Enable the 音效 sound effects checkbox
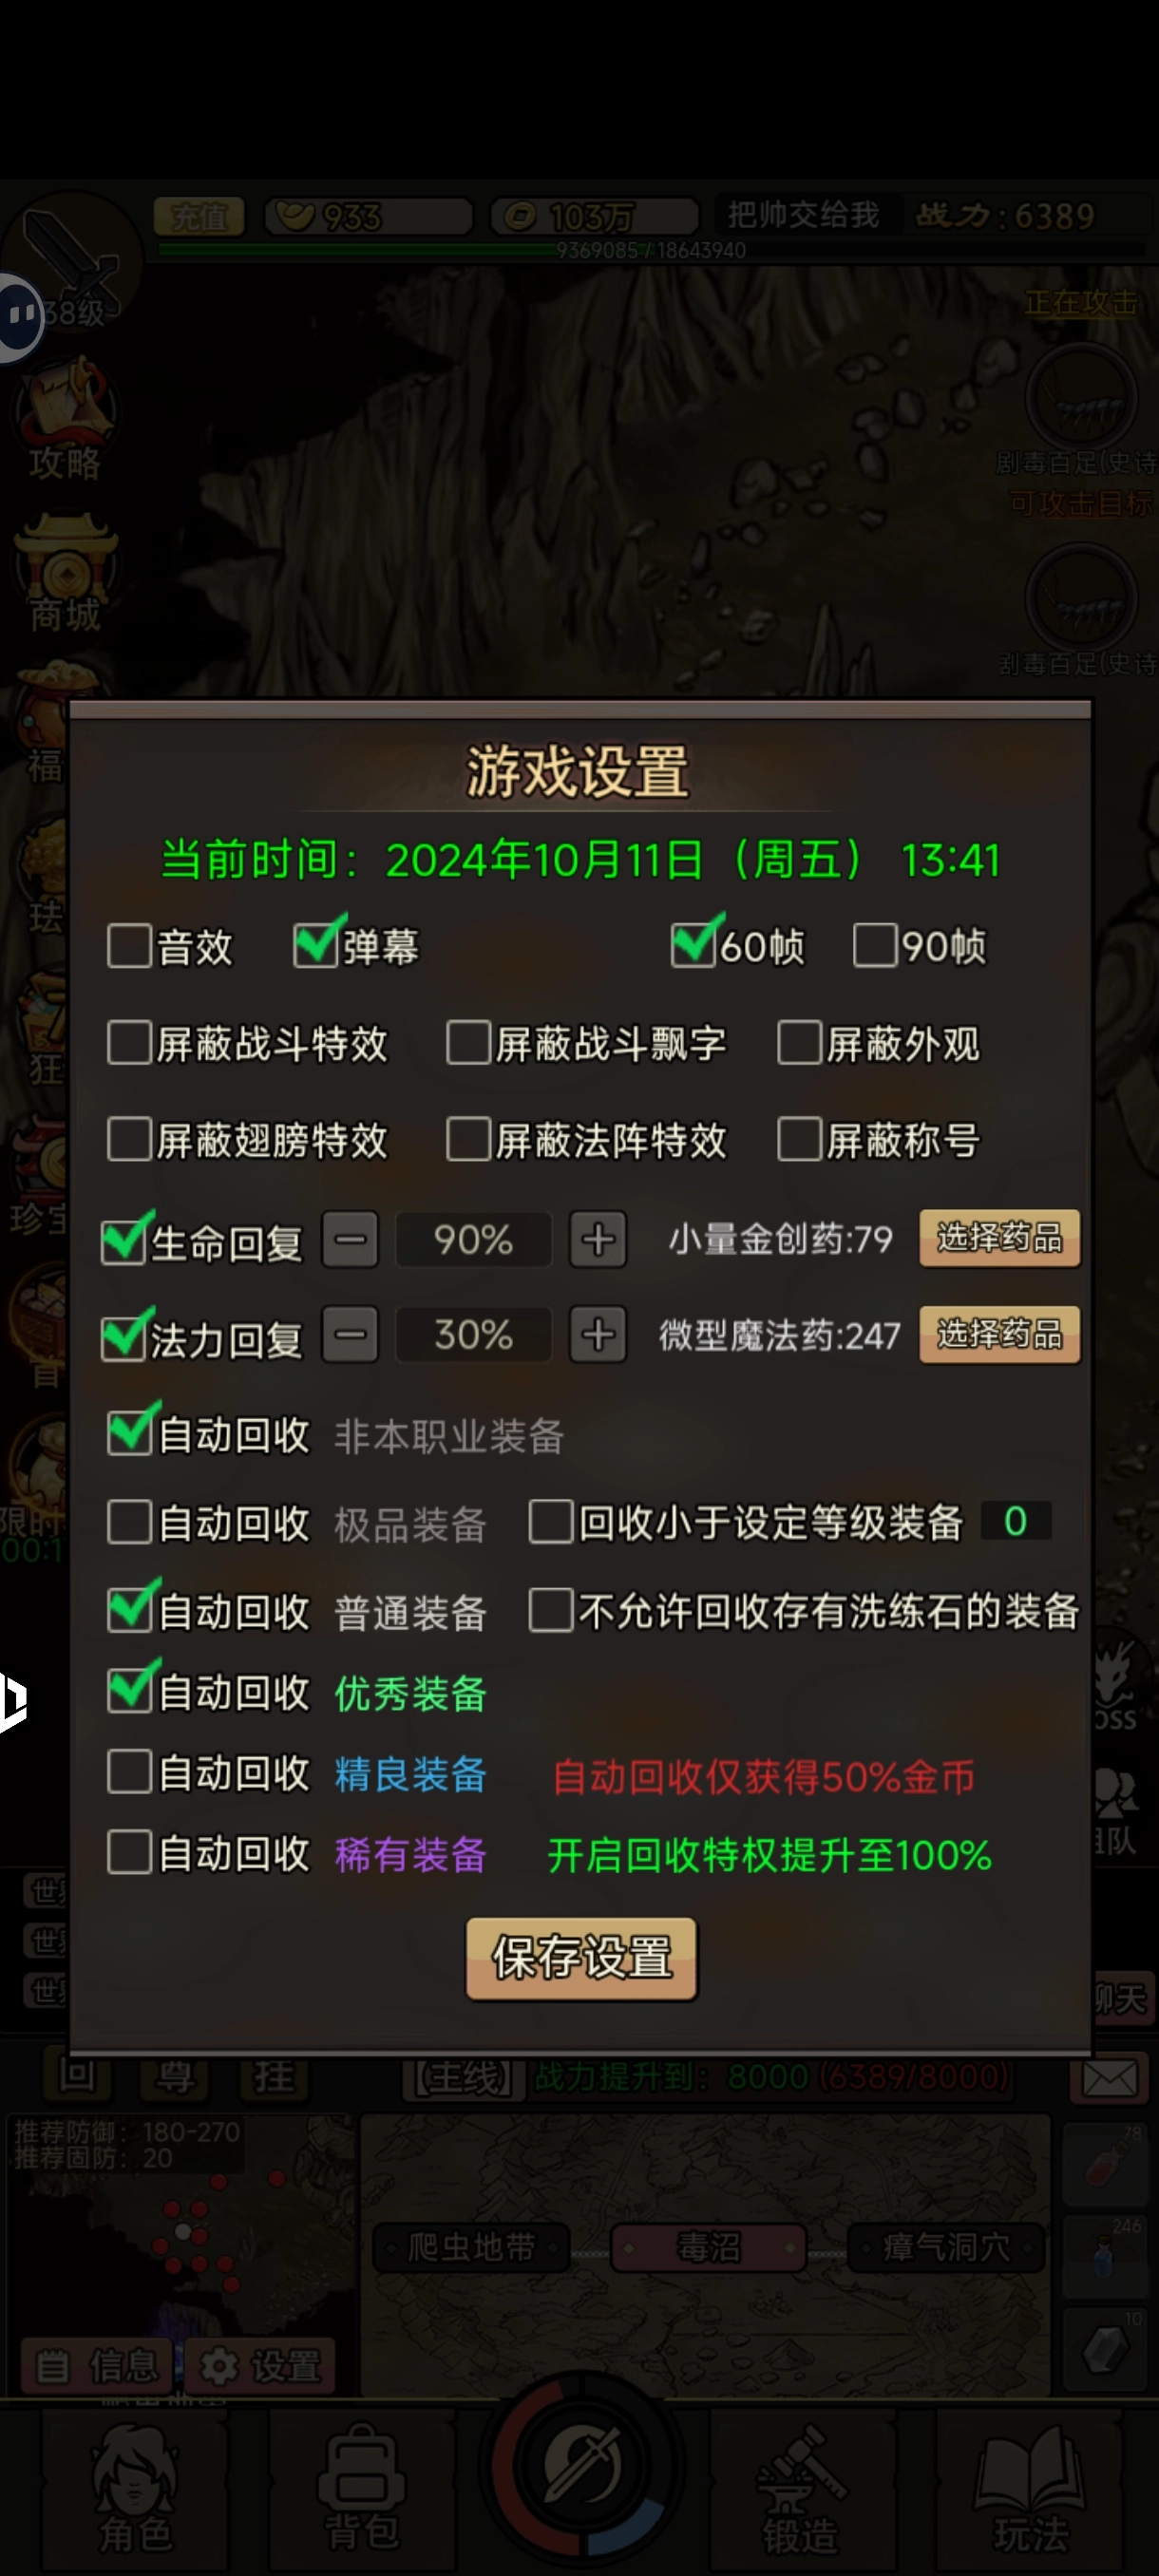This screenshot has width=1159, height=2576. tap(129, 945)
